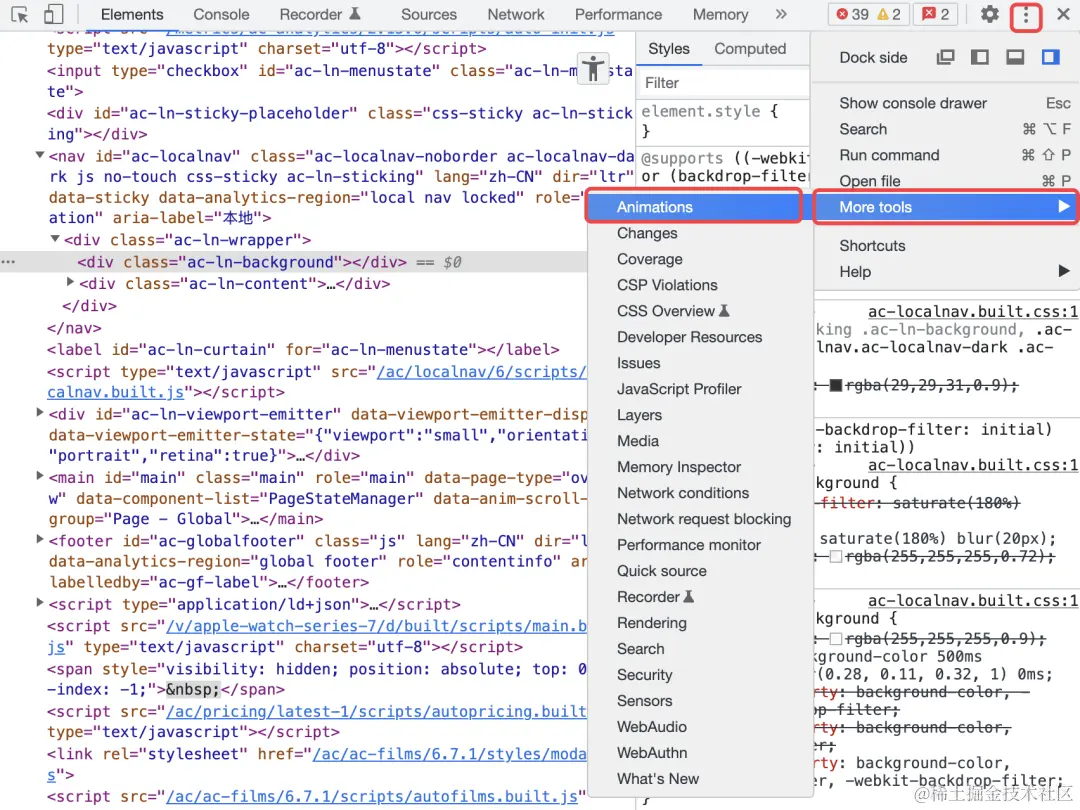The image size is (1080, 810).
Task: Open DevTools settings gear
Action: [x=989, y=14]
